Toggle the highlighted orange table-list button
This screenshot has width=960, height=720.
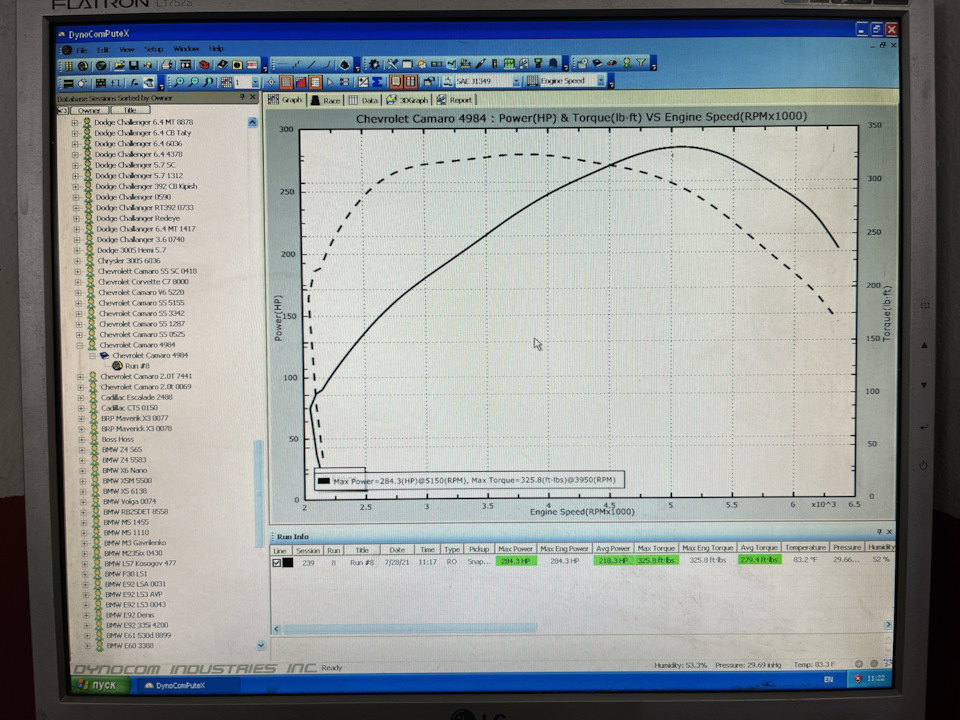316,82
